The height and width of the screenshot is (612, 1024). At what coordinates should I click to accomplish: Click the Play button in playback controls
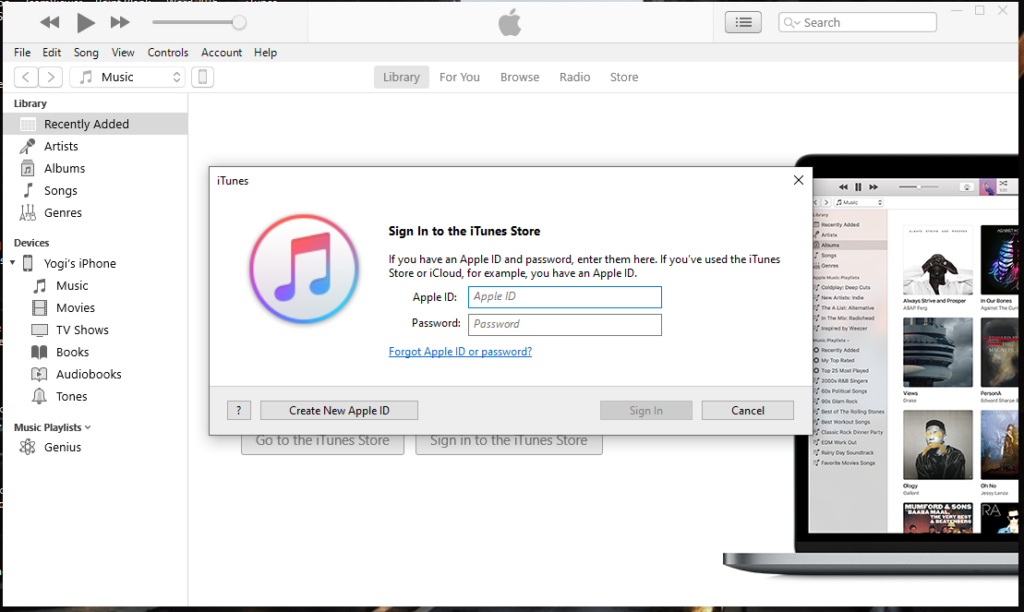(x=85, y=22)
